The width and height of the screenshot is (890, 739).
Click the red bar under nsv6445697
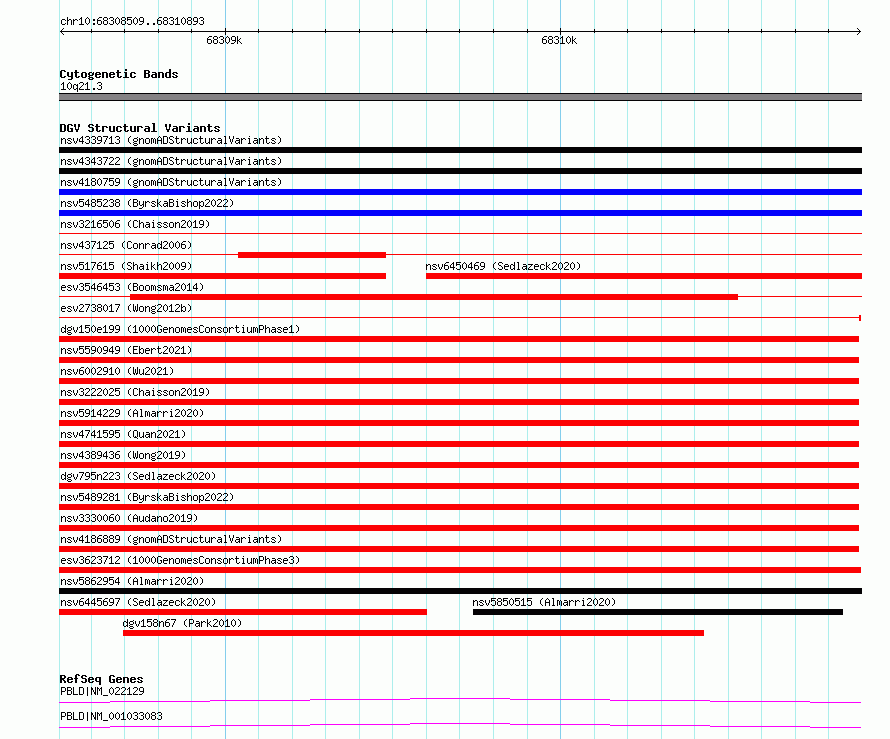[x=243, y=612]
